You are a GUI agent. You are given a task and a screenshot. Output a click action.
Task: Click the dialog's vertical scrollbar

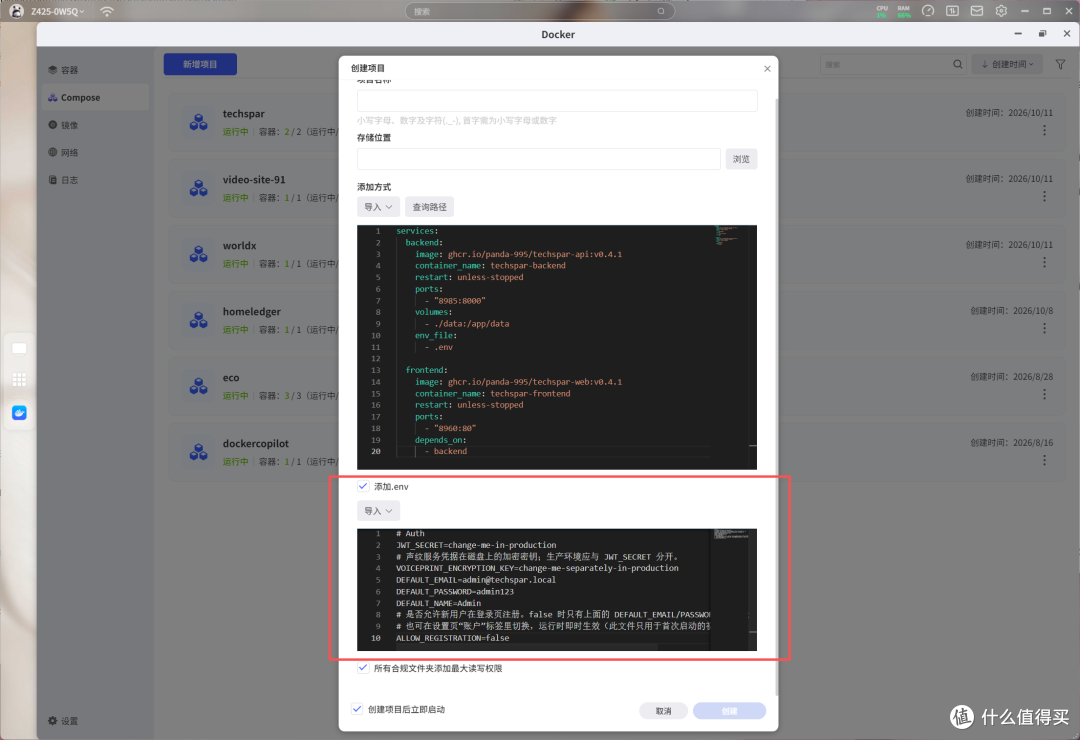(776, 396)
